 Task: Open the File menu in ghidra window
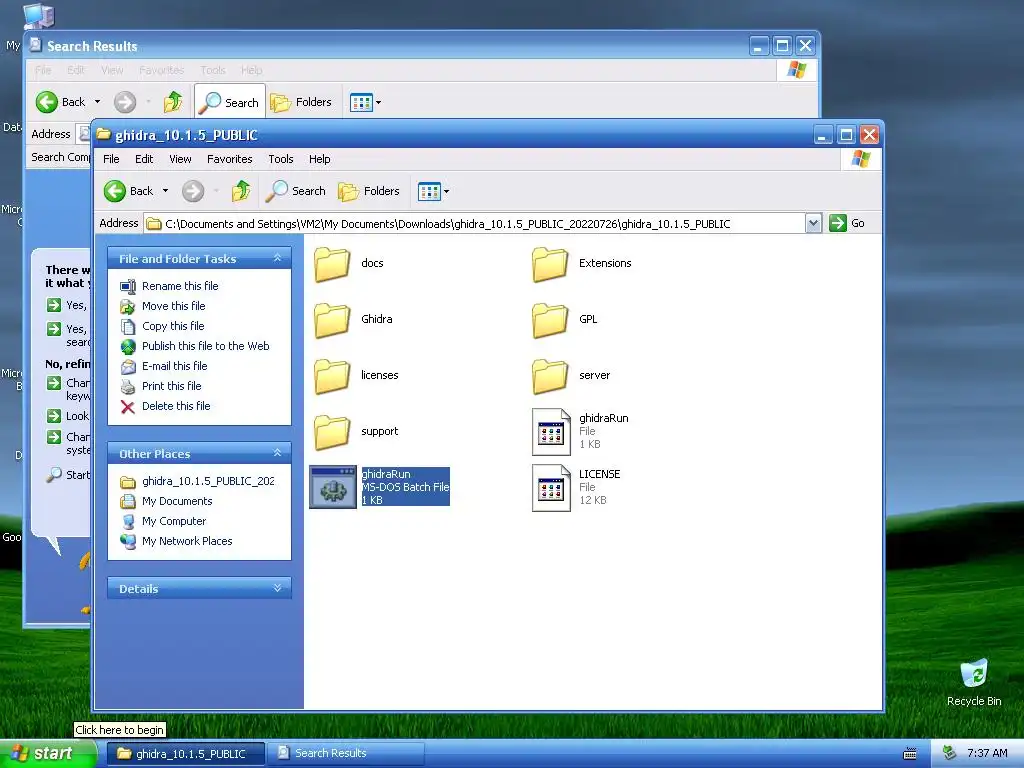112,159
